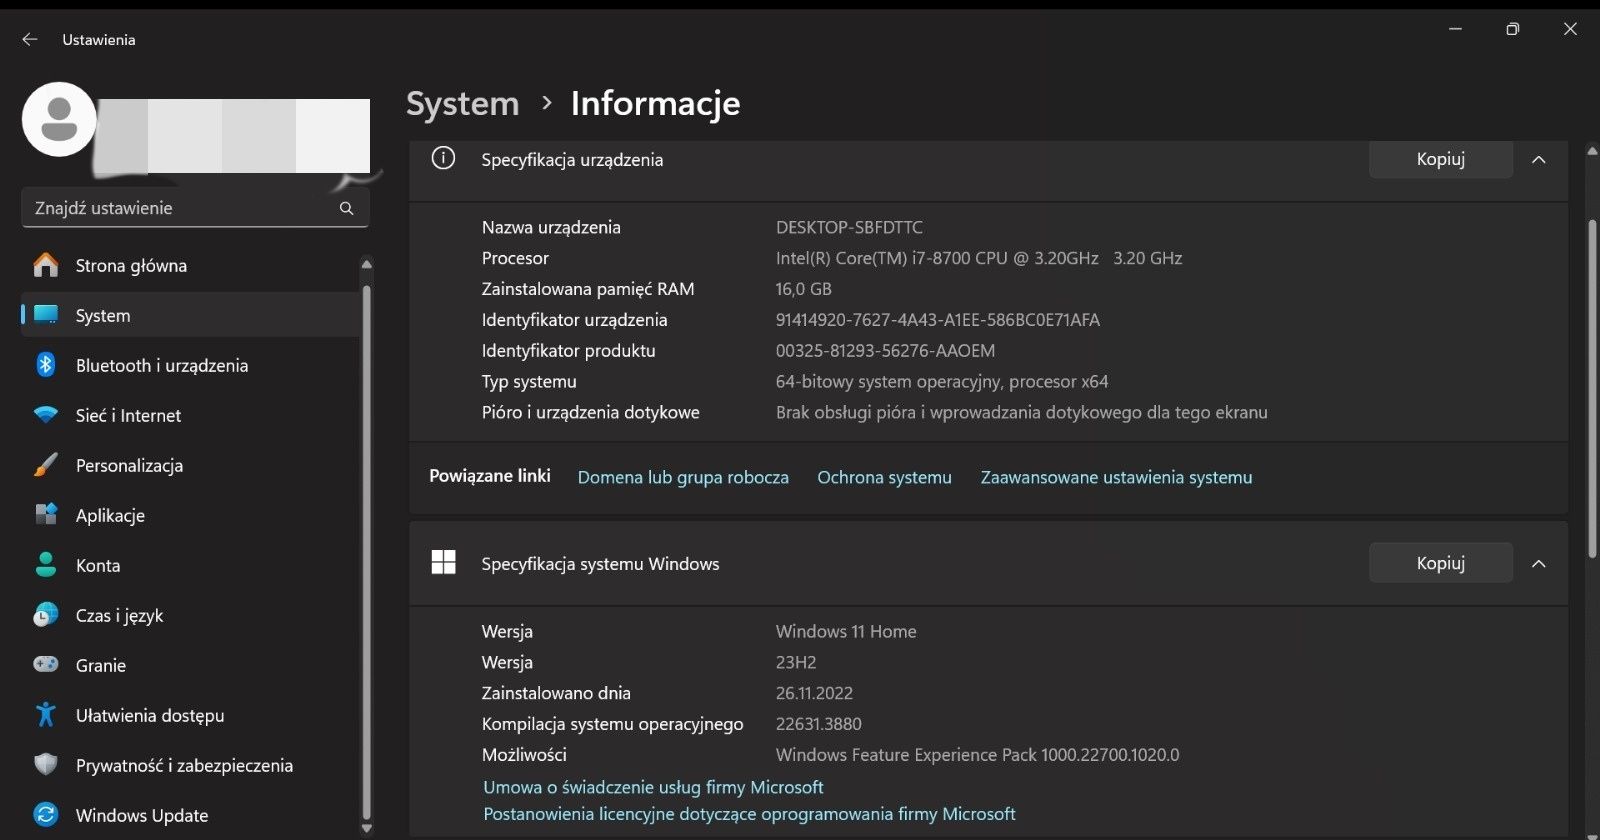Minimize the Ustawienia window
This screenshot has height=840, width=1600.
pos(1456,29)
